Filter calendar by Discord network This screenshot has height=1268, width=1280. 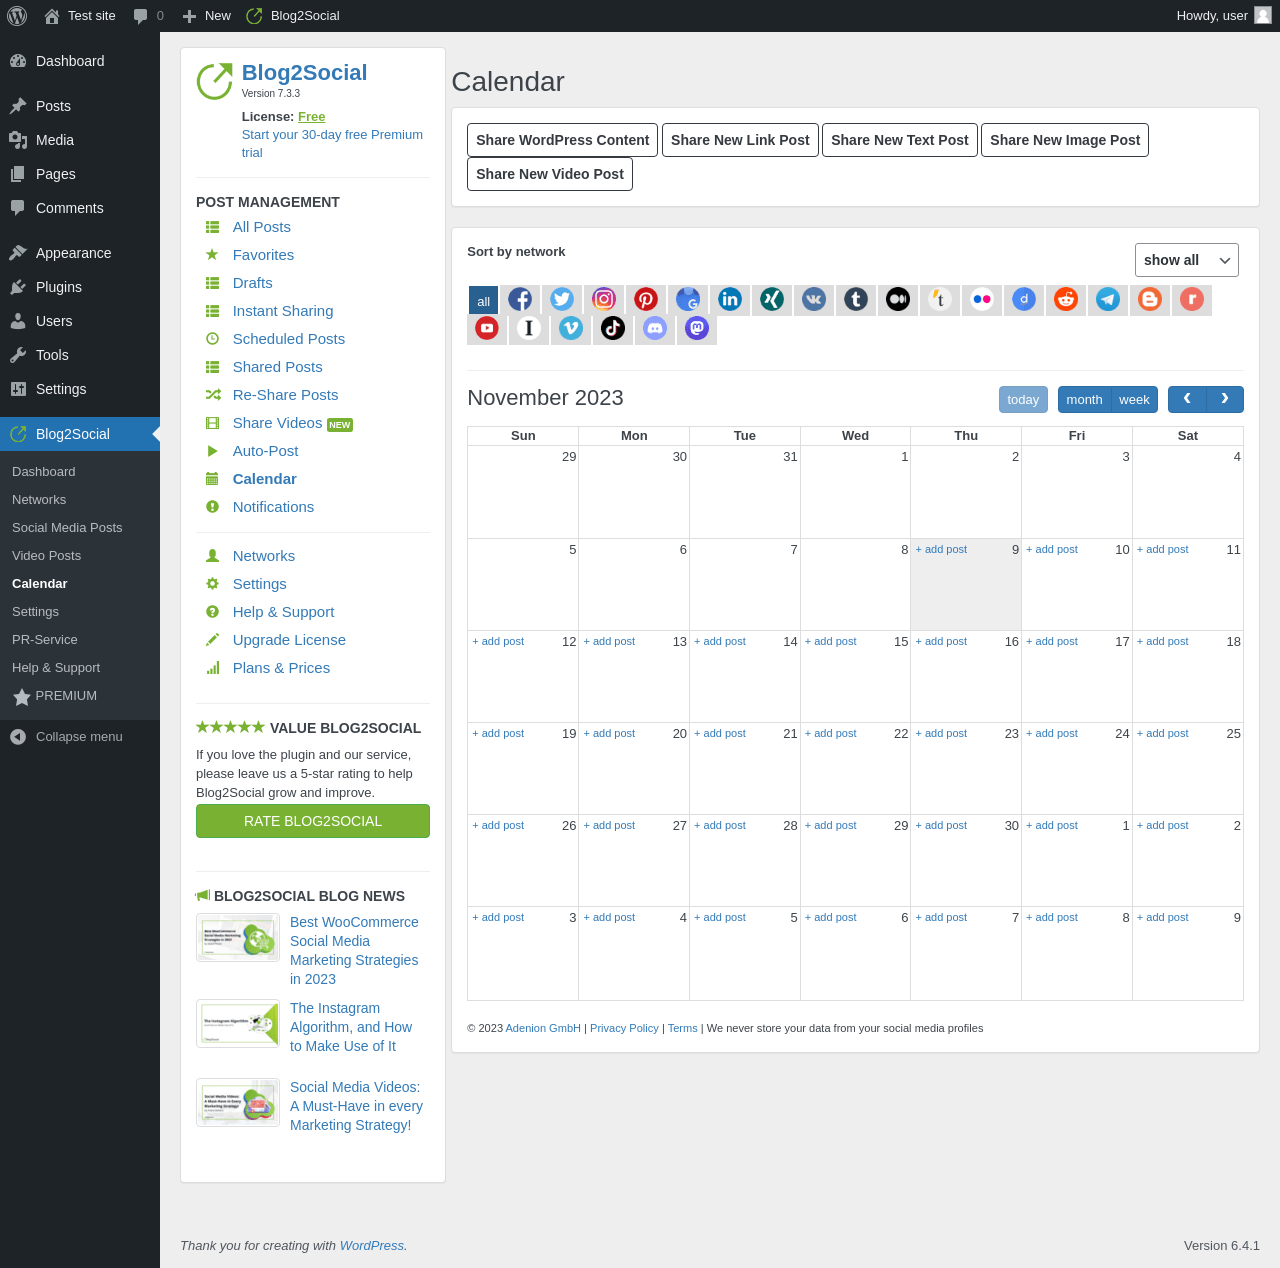coord(655,328)
